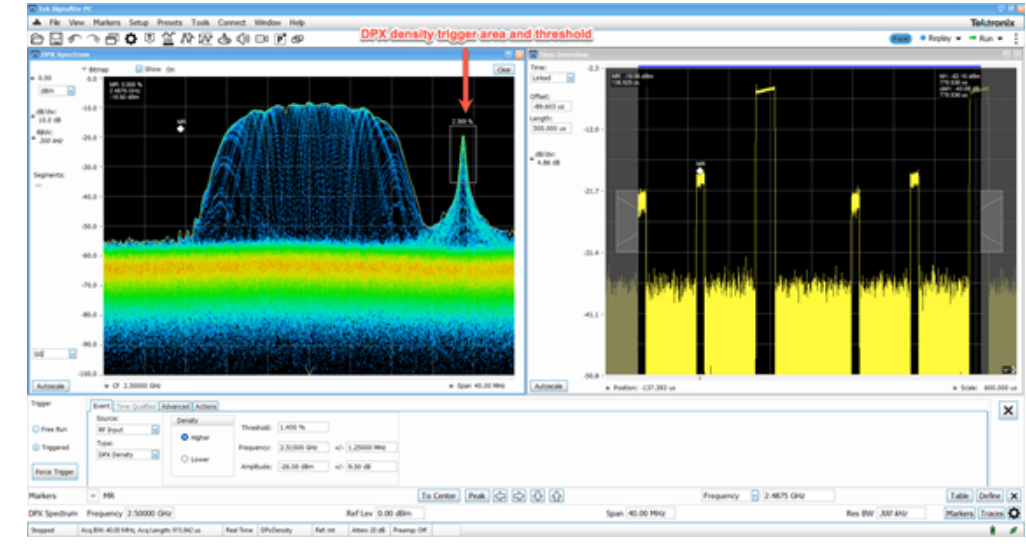Click the undo arrow toolbar icon
The image size is (1026, 548).
pos(75,39)
